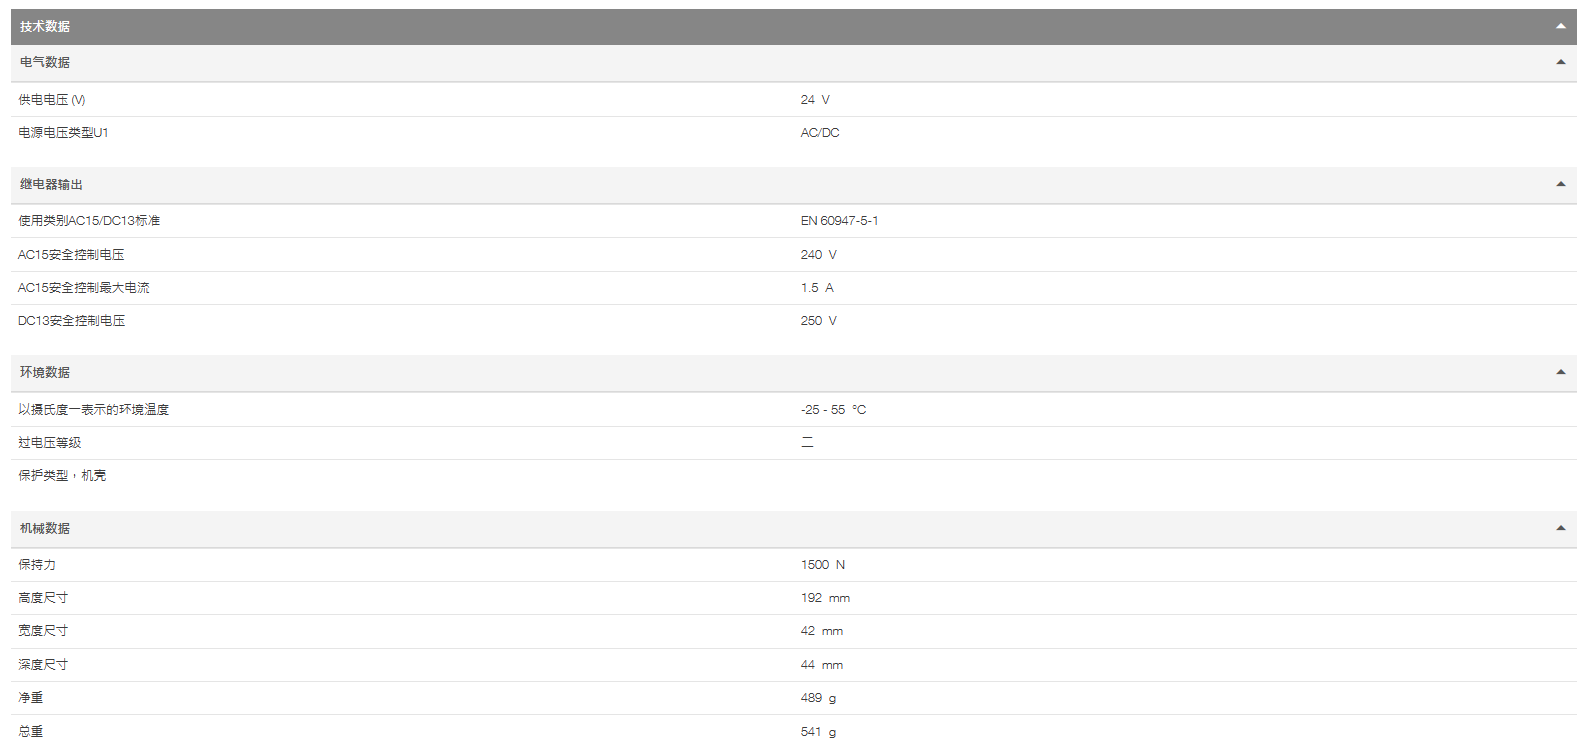
Task: Collapse the 技术数据 section arrow
Action: (1560, 27)
